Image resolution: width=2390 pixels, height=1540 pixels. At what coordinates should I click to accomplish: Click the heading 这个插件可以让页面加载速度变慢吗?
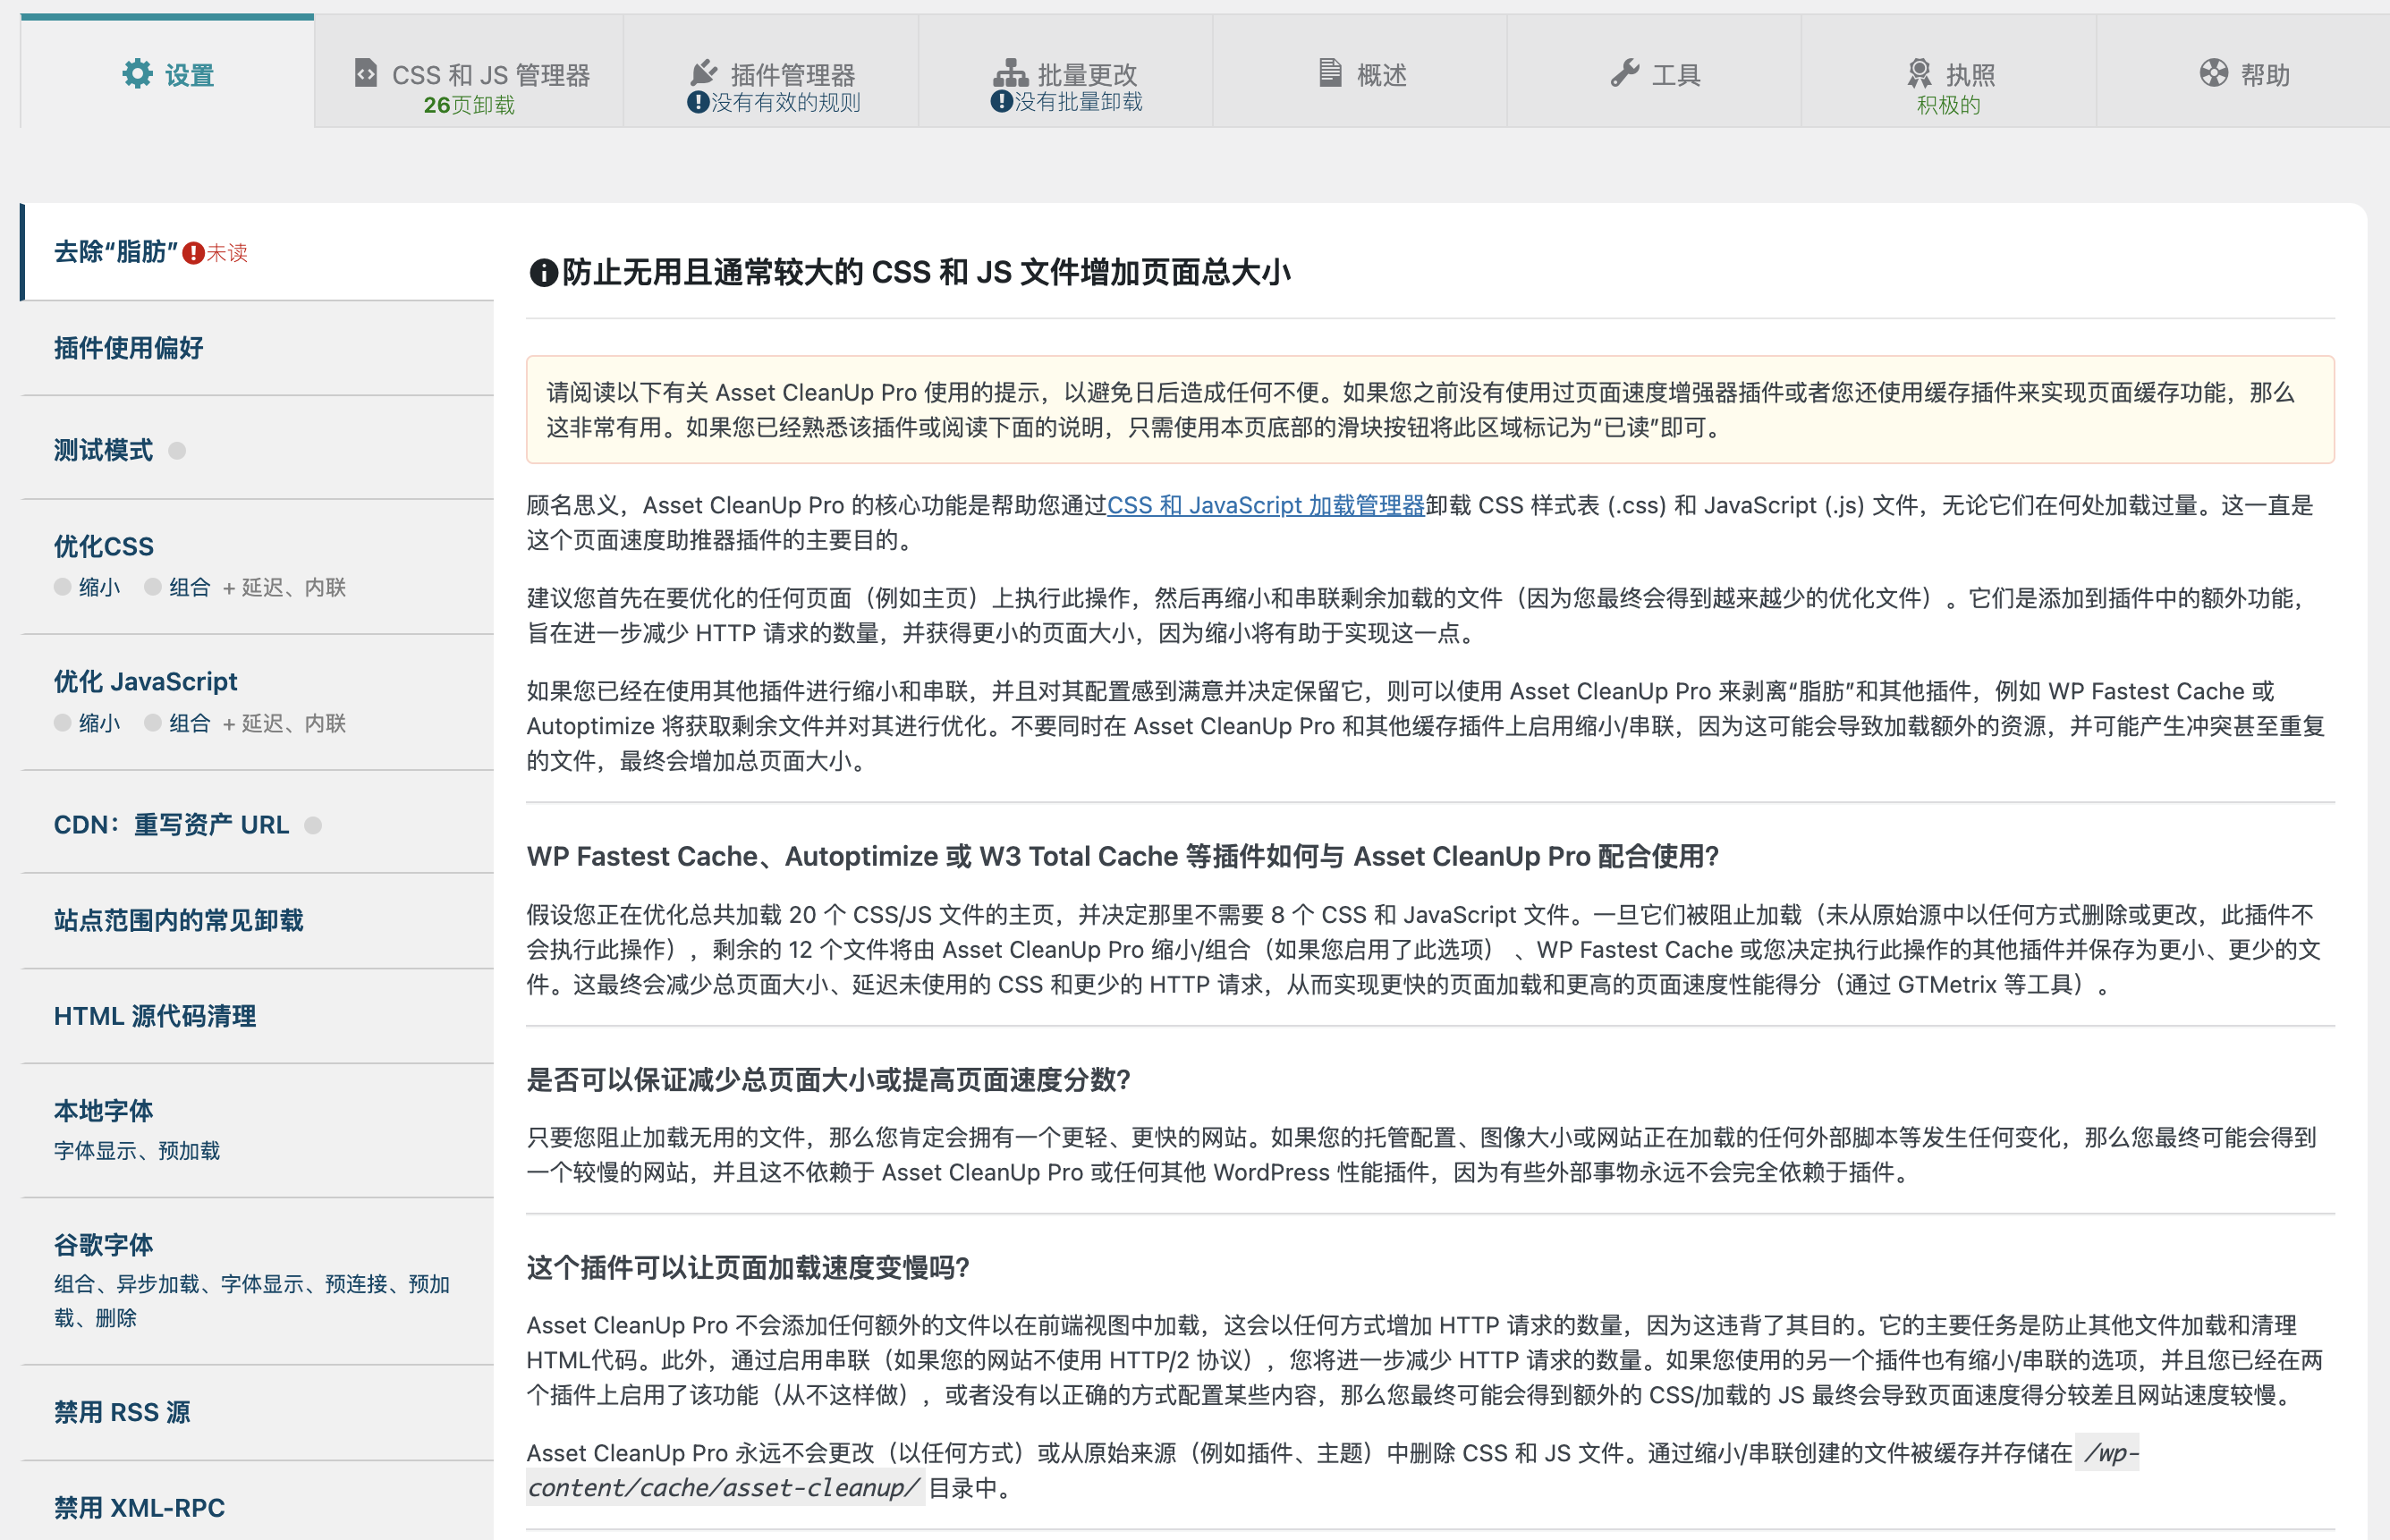748,1268
